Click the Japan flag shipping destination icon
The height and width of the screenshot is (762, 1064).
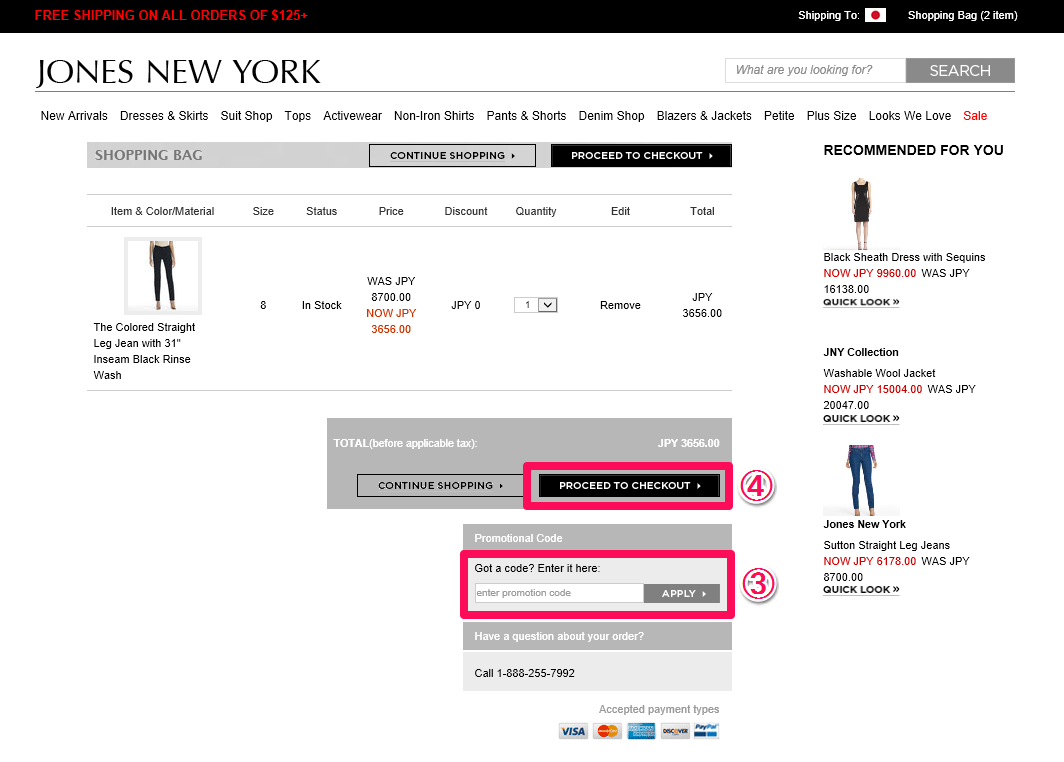875,15
